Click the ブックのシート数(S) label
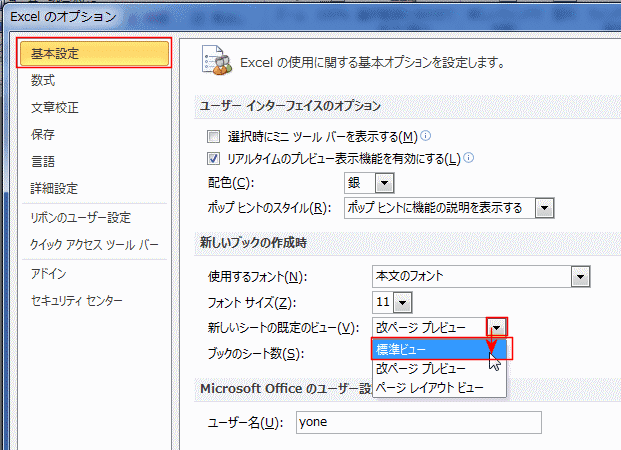Viewport: 621px width, 450px height. click(256, 353)
